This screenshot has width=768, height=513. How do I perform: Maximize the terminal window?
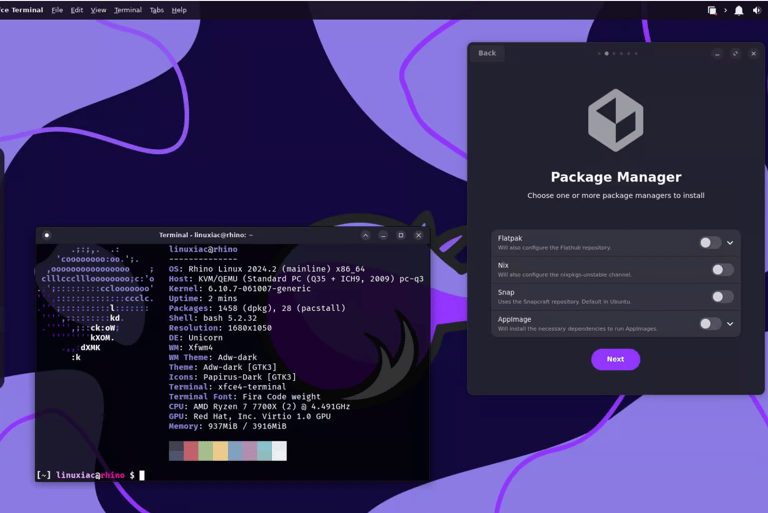point(401,235)
